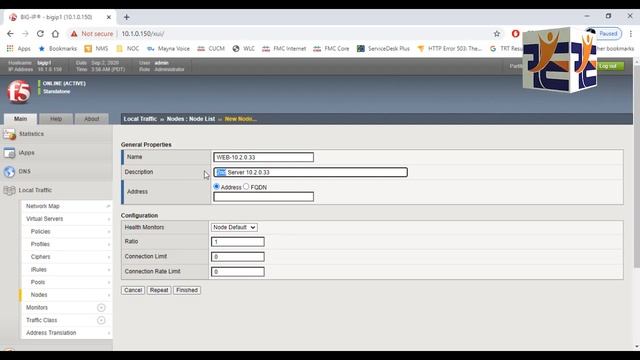The image size is (640, 360).
Task: Click the browser address bar URL
Action: pos(143,34)
